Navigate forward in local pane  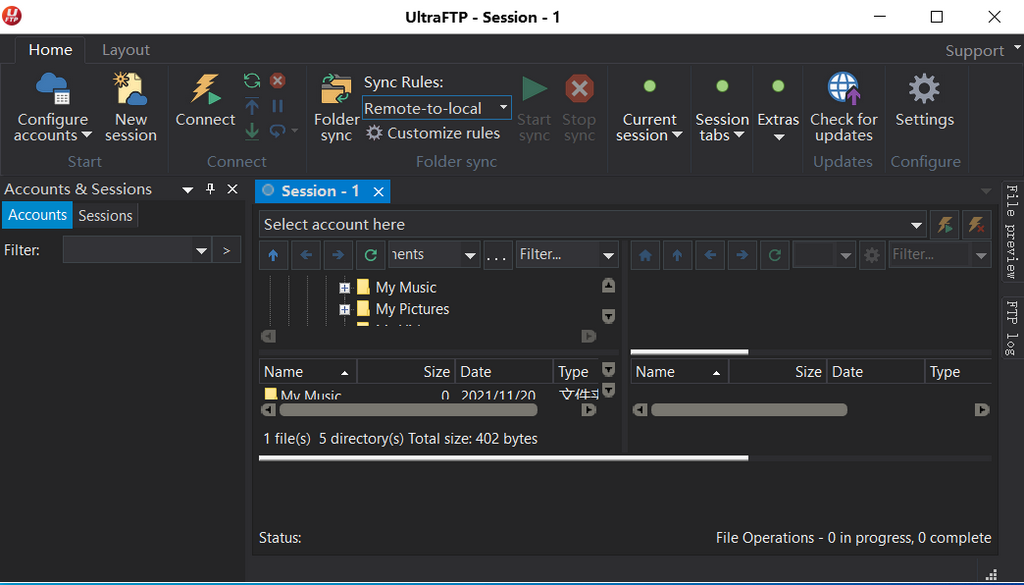(338, 255)
